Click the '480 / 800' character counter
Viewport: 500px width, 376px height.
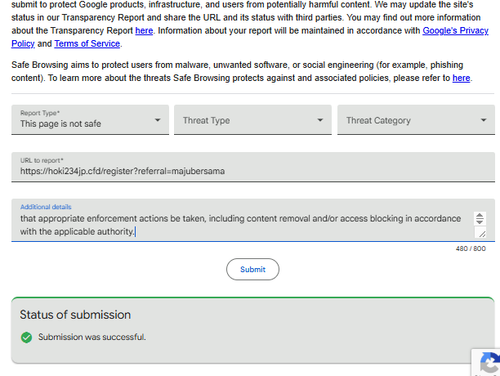tap(471, 249)
